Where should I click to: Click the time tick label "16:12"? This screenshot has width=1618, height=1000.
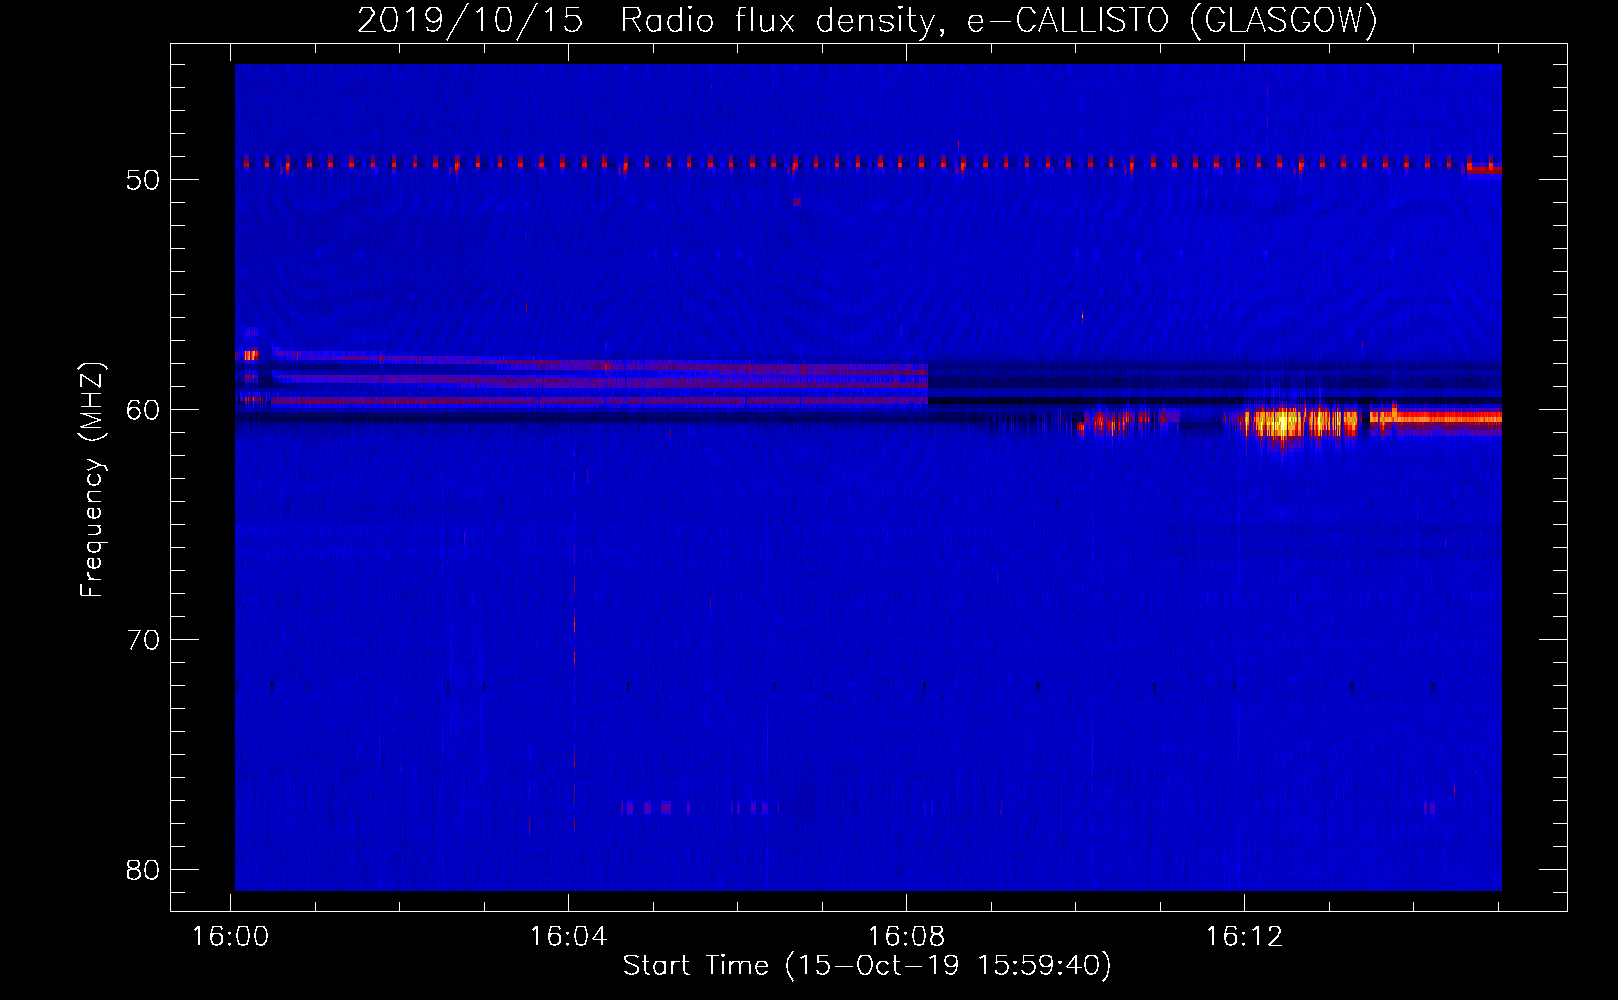pyautogui.click(x=1244, y=937)
